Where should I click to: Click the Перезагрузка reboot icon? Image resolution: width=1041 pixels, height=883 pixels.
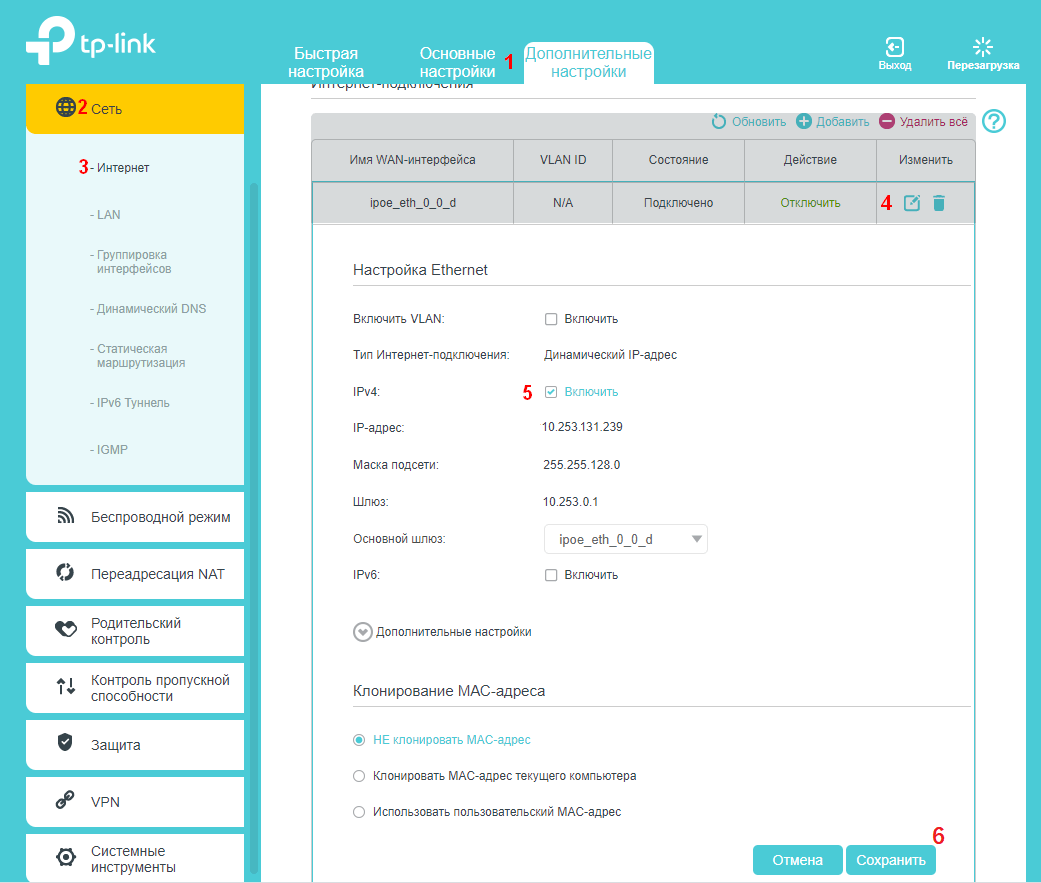click(x=983, y=47)
